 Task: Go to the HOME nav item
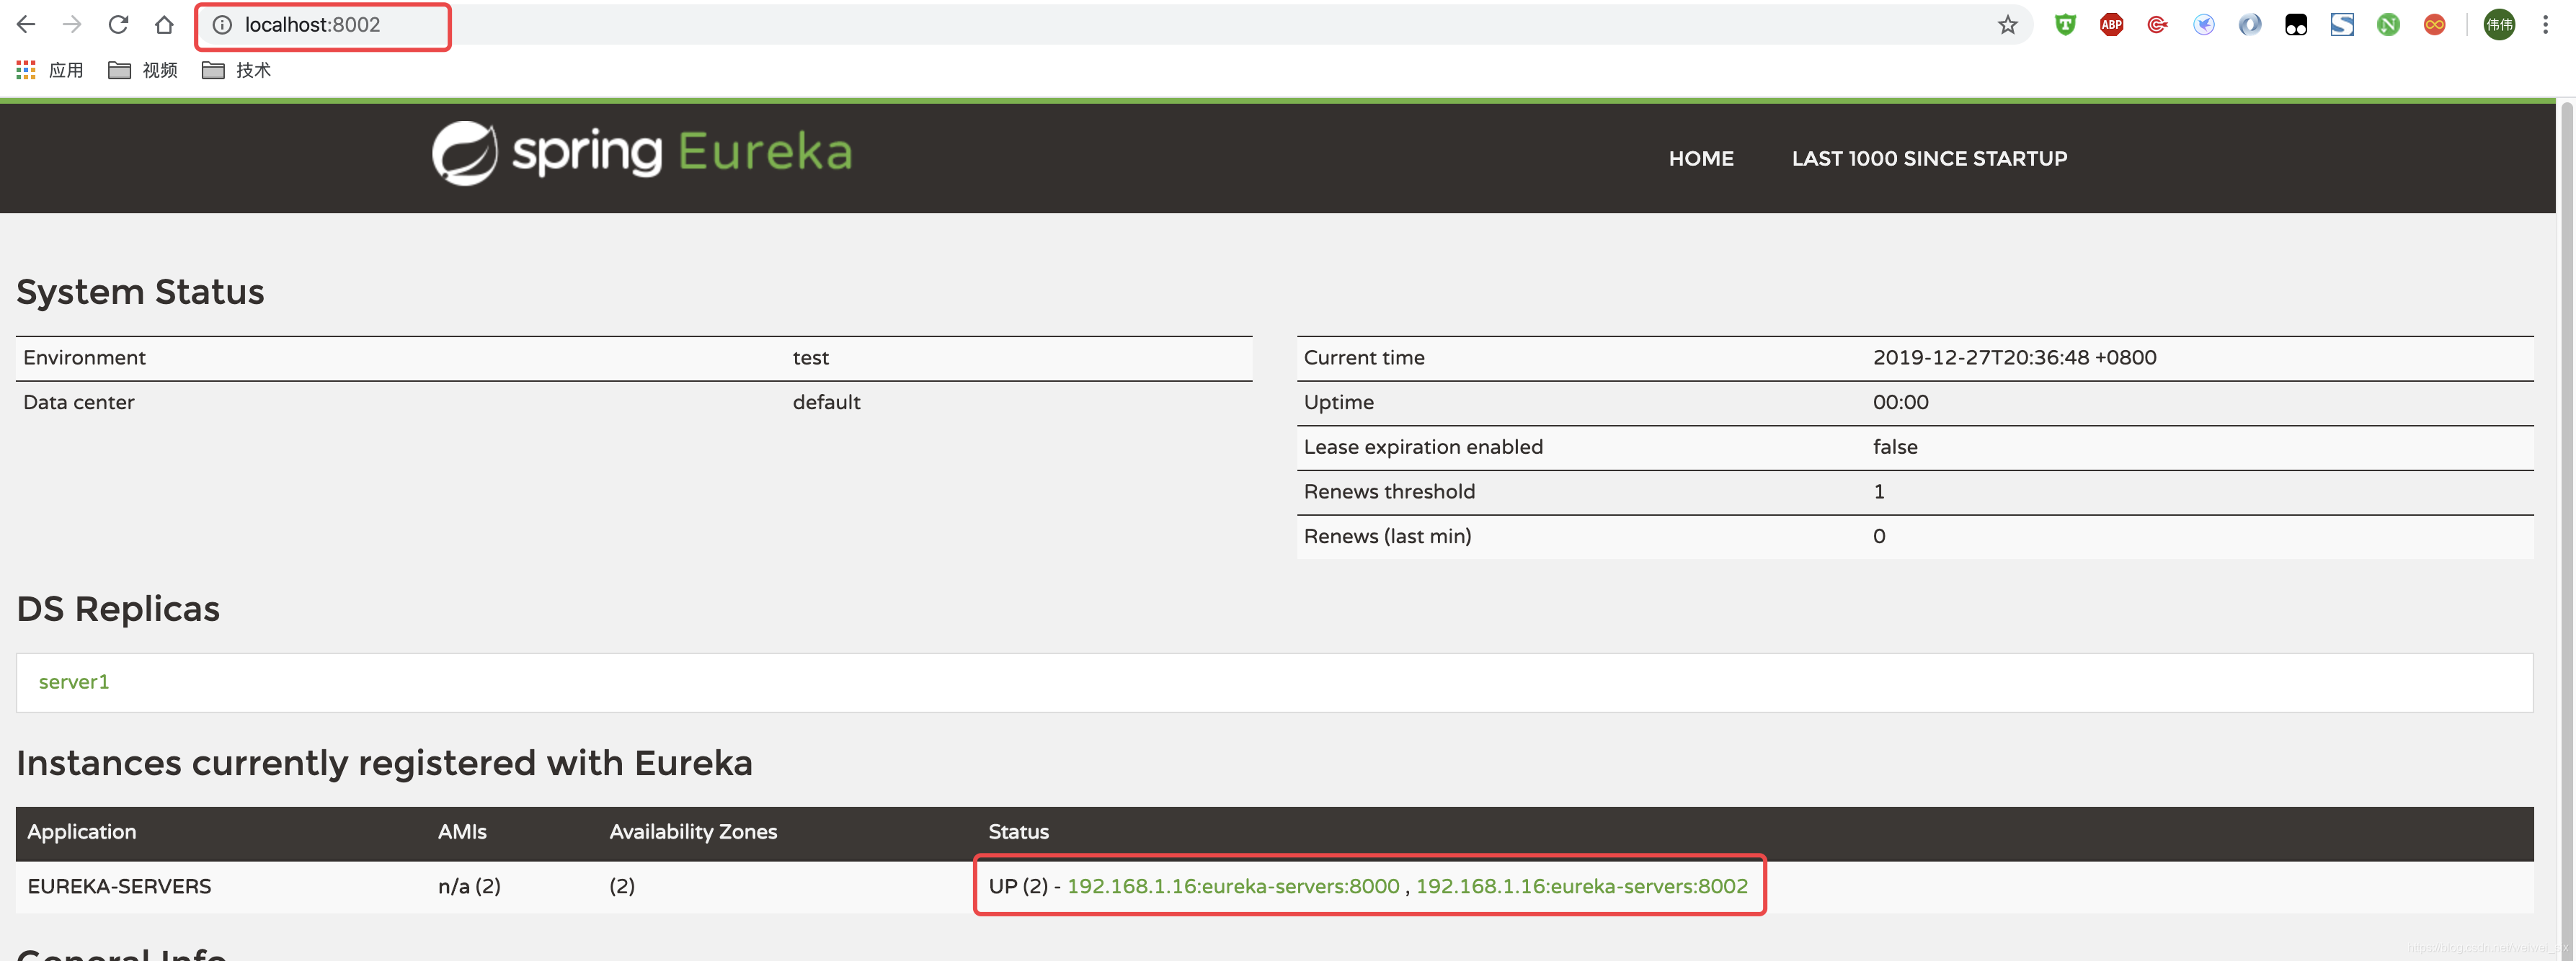[1700, 158]
